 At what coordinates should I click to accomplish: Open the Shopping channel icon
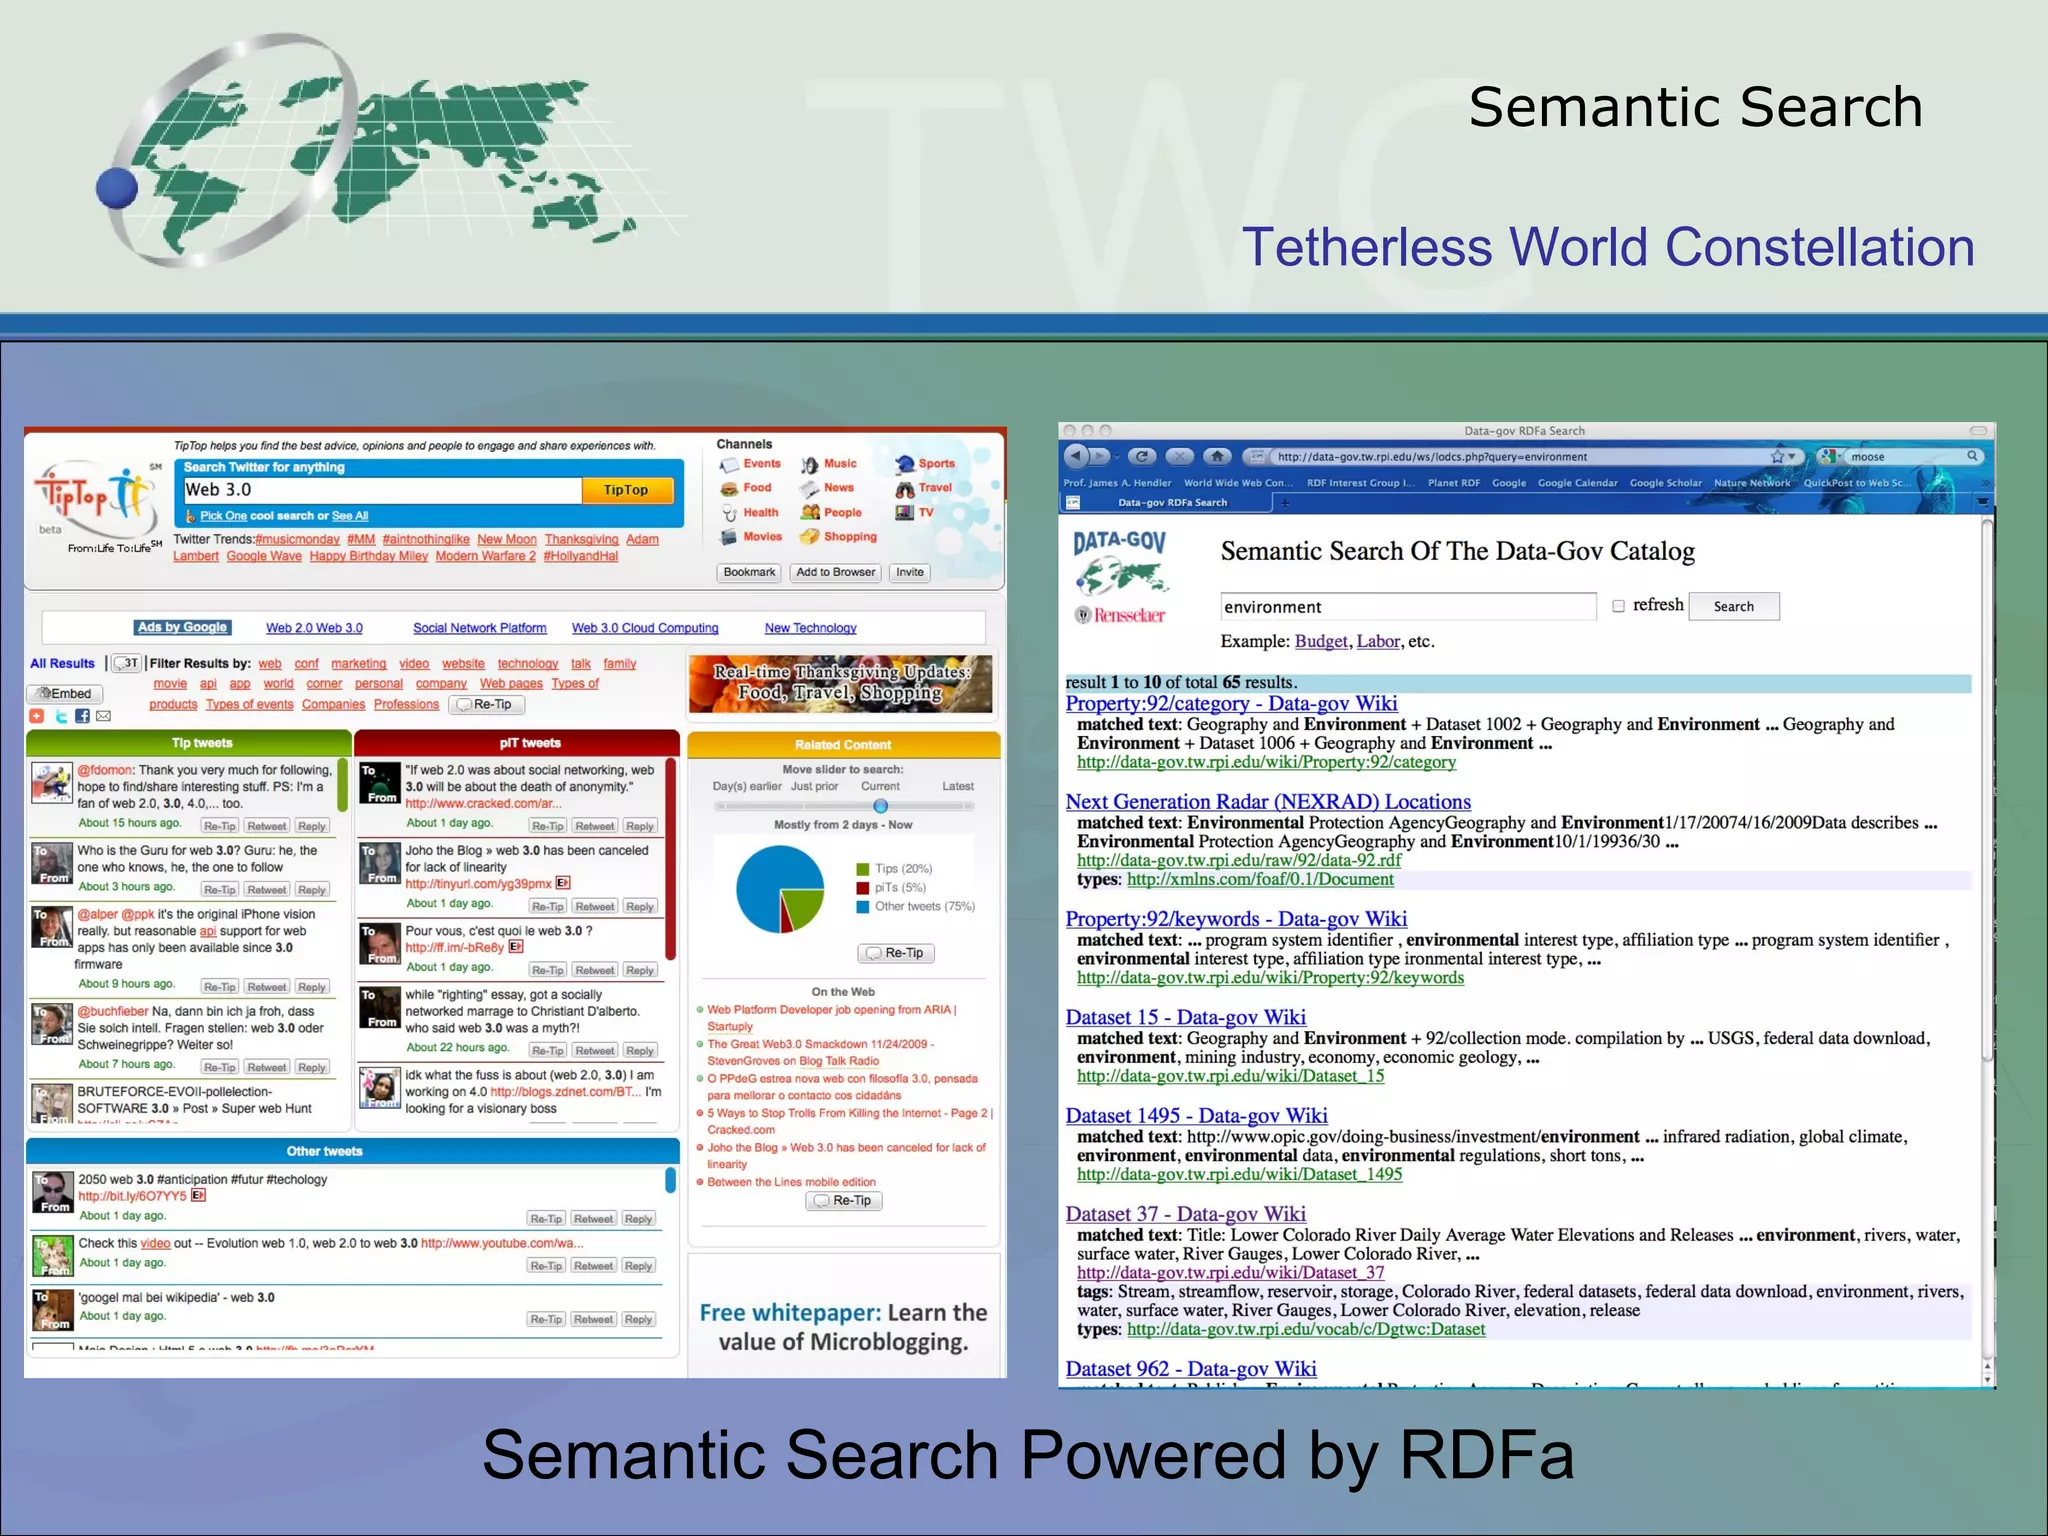point(809,537)
